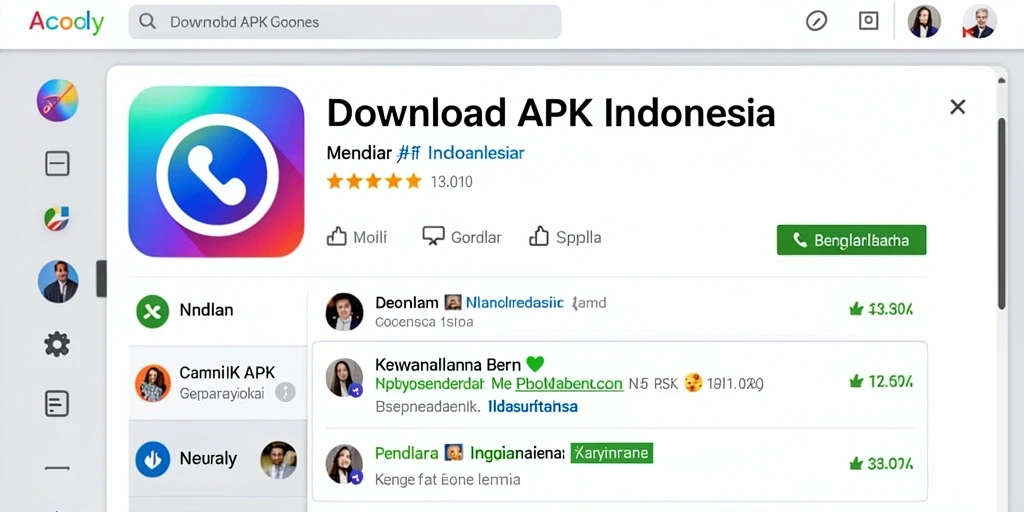Open the Indoanlesiar developer link
This screenshot has width=1024, height=512.
tap(476, 153)
